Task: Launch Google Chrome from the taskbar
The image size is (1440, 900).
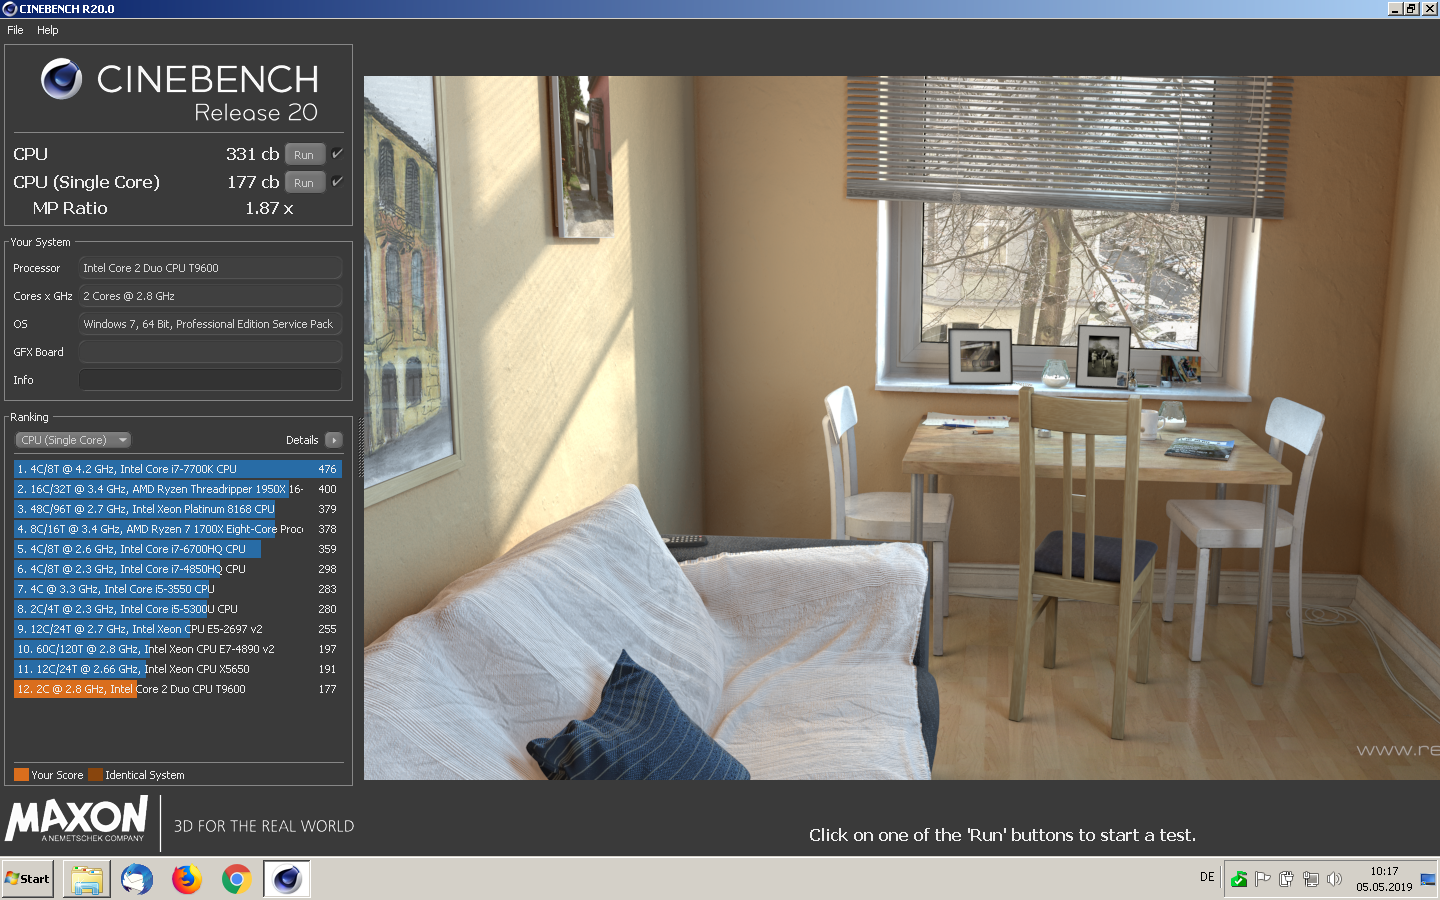Action: [237, 879]
